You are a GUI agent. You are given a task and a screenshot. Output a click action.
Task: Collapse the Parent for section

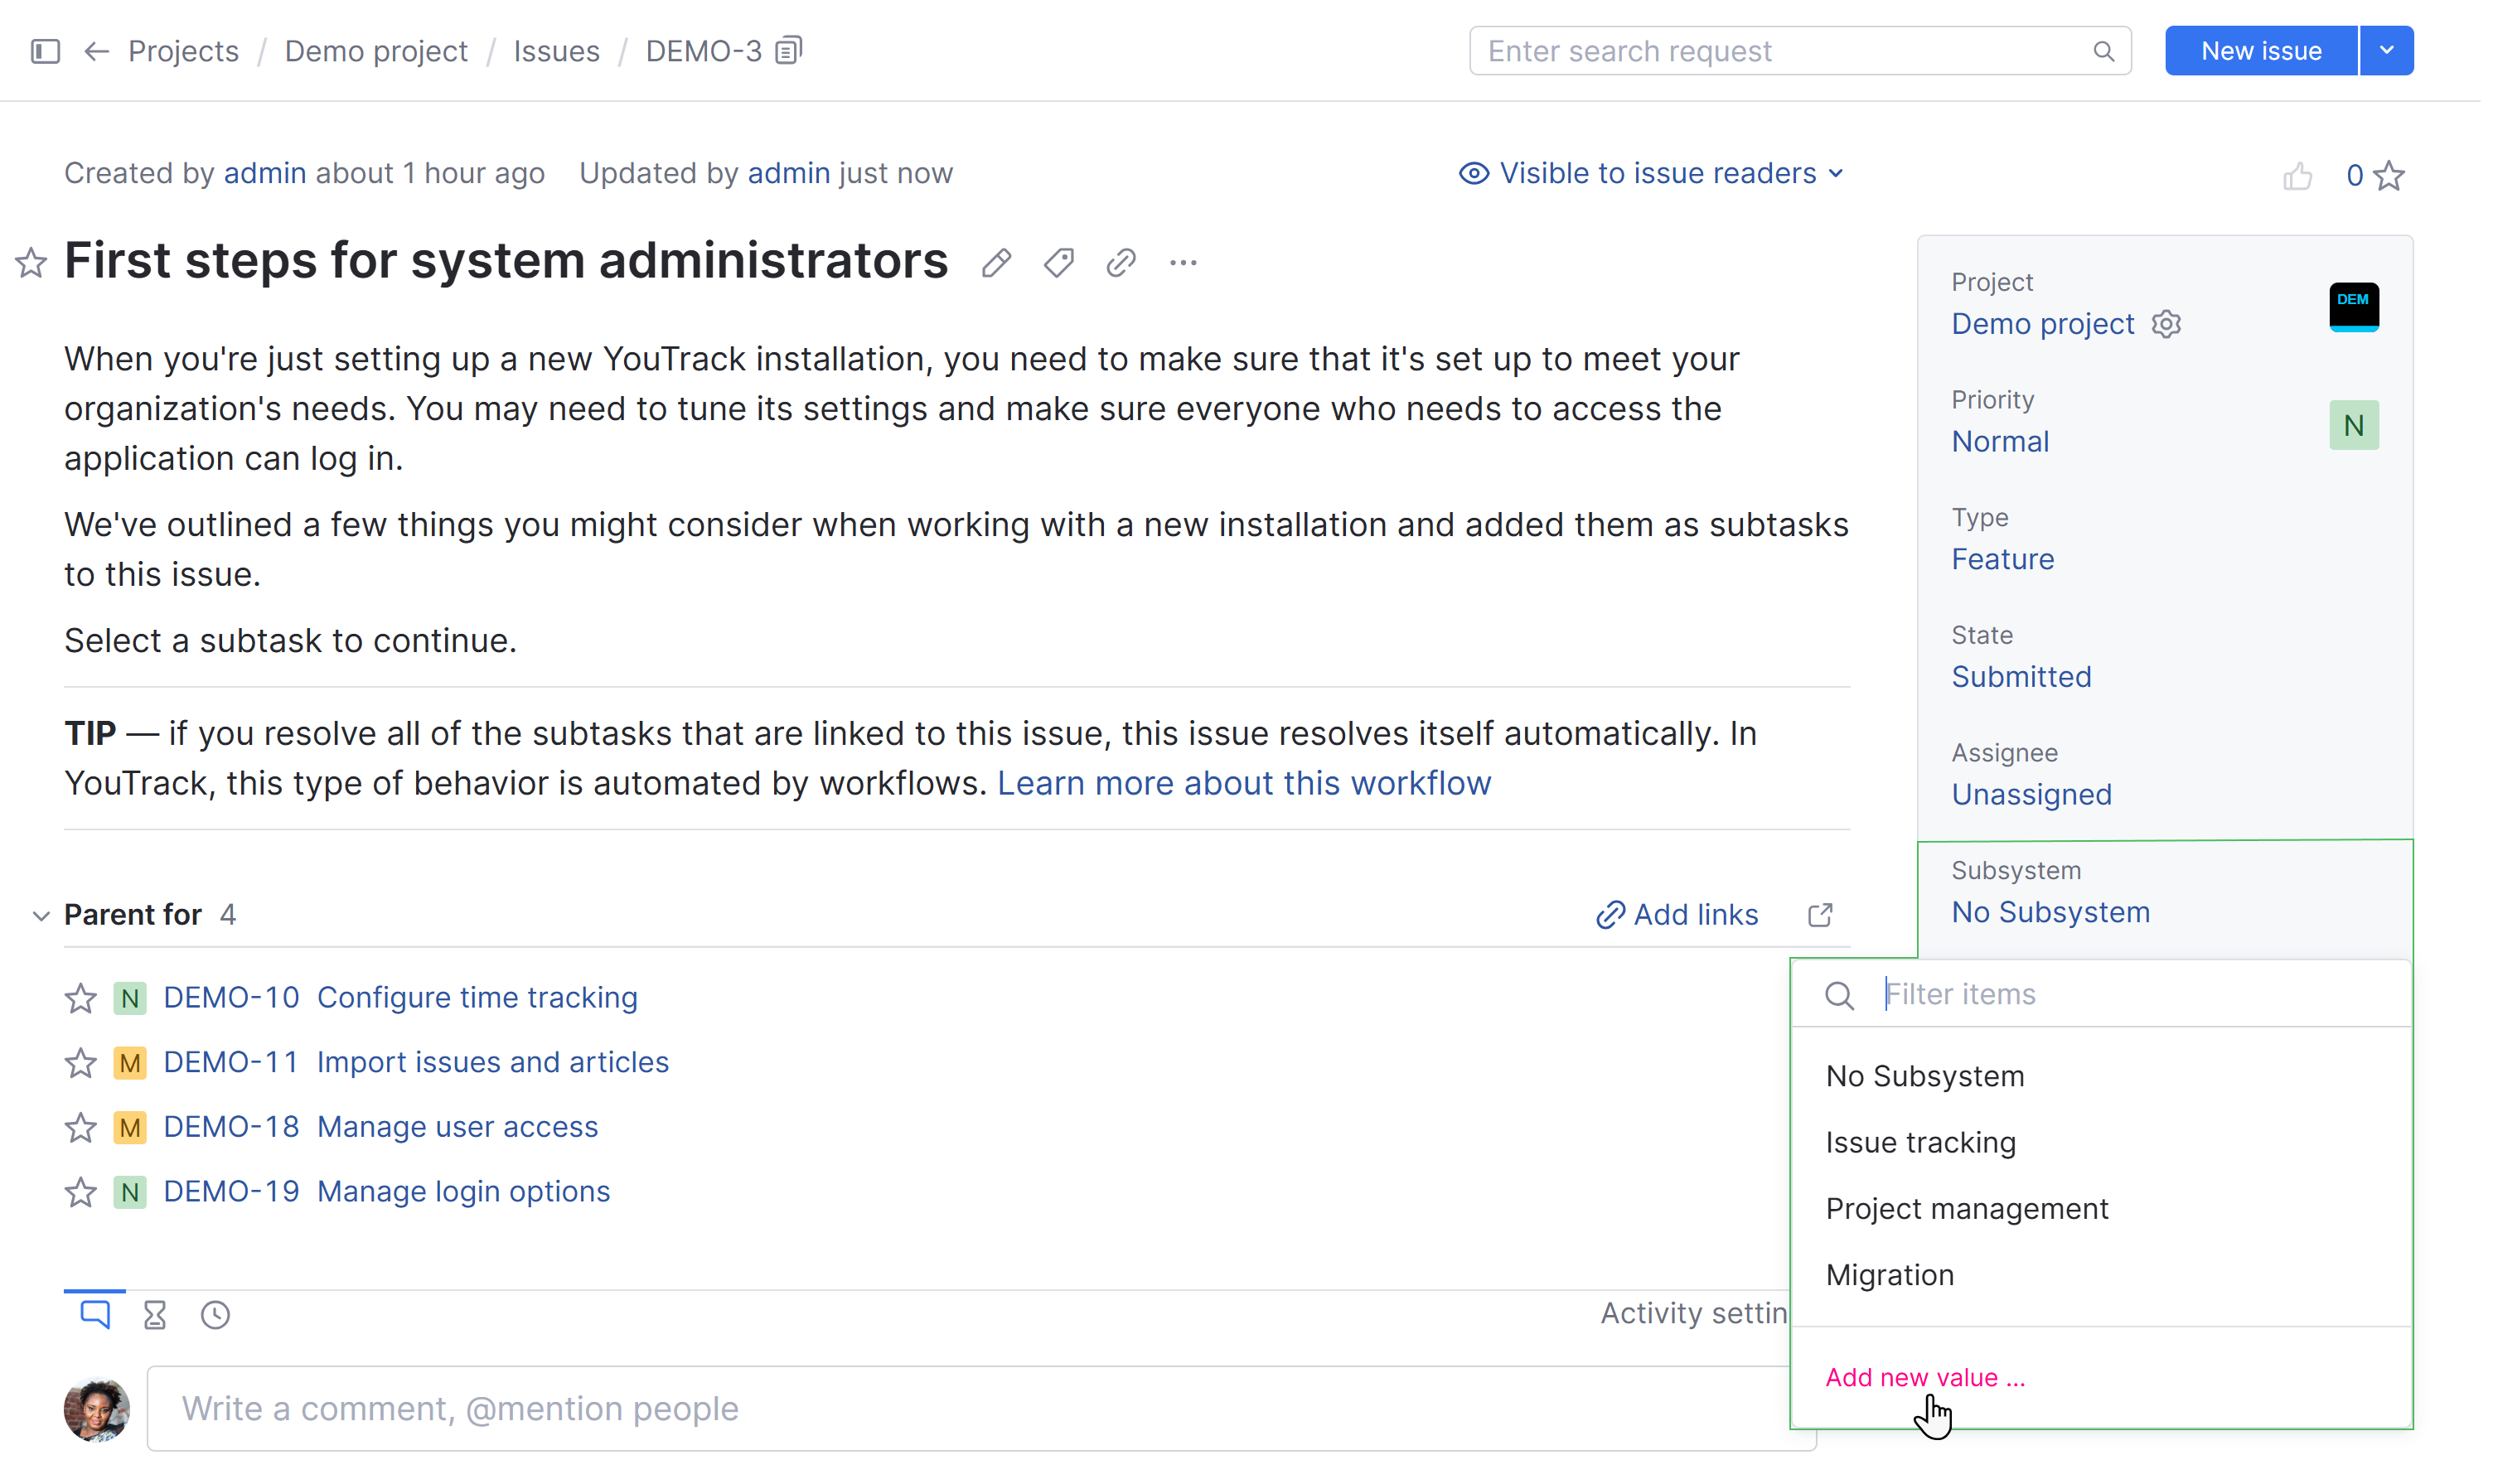(x=41, y=915)
